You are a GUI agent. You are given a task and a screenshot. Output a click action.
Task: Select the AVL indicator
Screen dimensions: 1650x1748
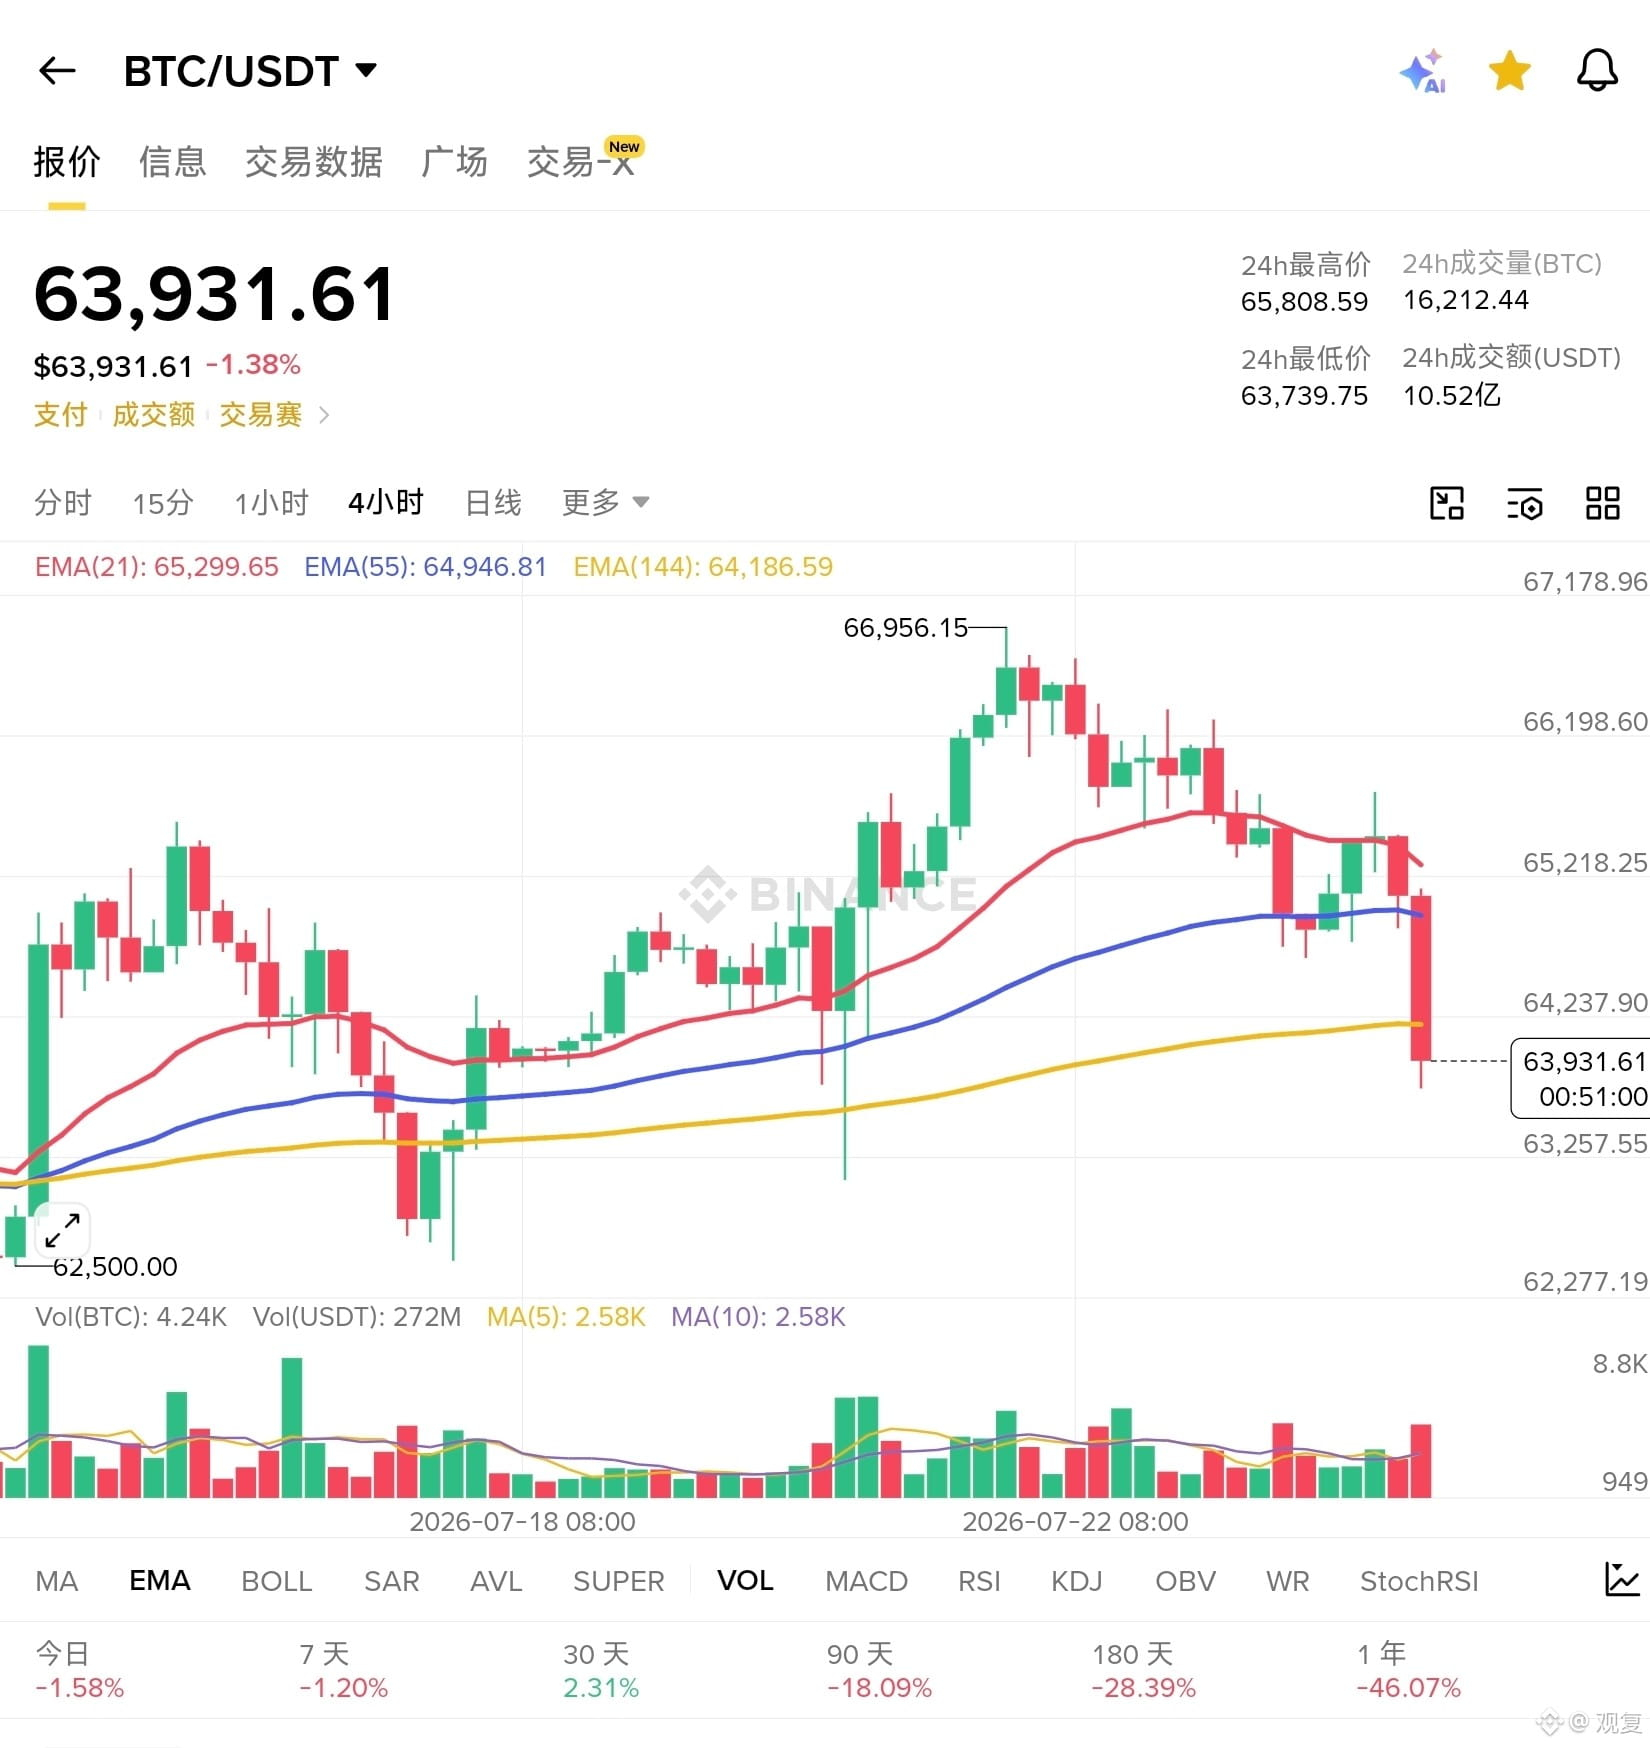click(496, 1581)
